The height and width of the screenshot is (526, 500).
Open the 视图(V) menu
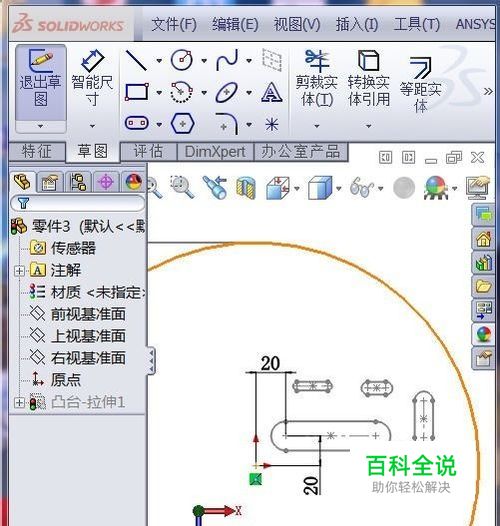tap(297, 24)
